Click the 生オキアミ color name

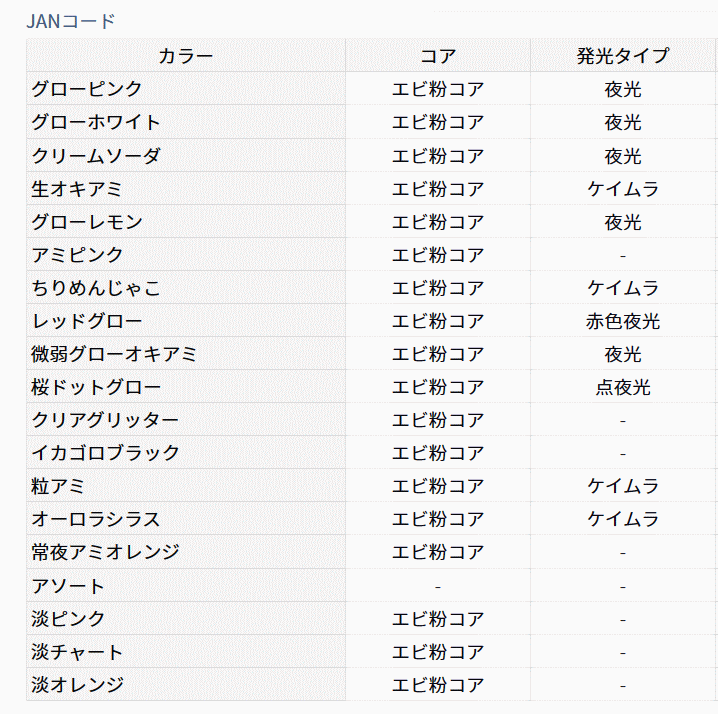[76, 189]
